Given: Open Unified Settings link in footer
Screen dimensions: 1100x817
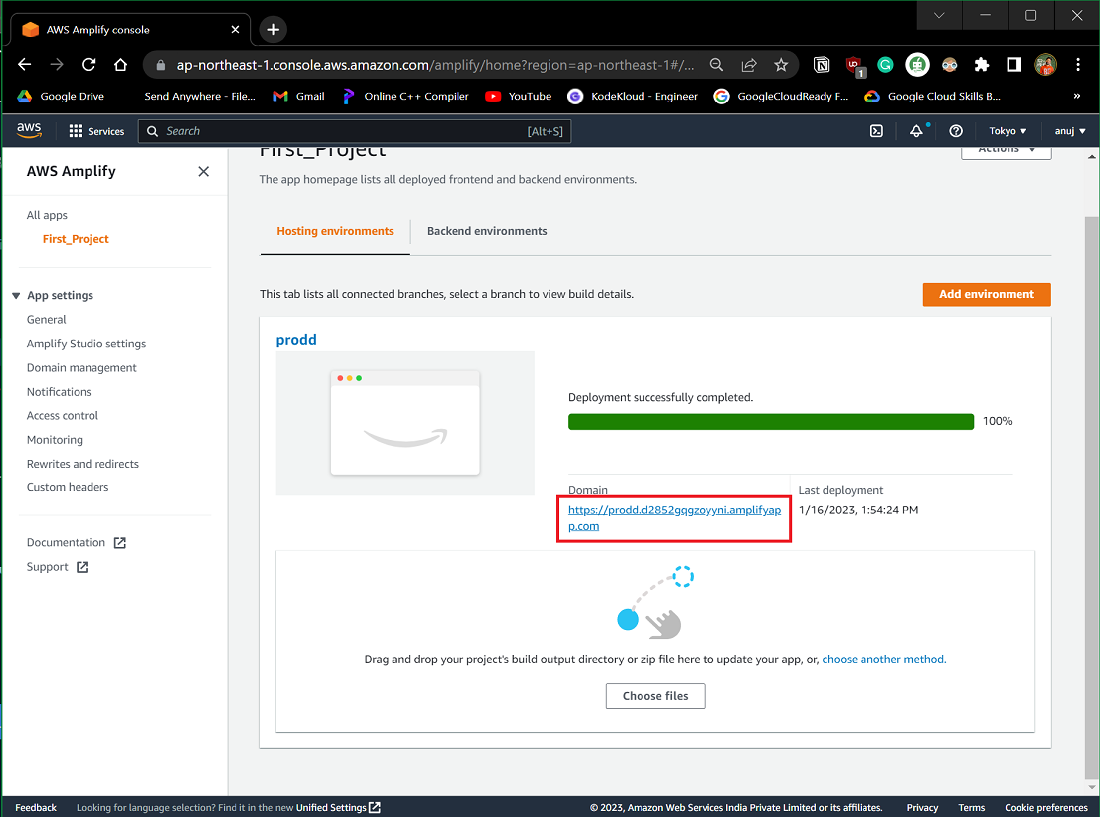Looking at the screenshot, I should pyautogui.click(x=338, y=808).
